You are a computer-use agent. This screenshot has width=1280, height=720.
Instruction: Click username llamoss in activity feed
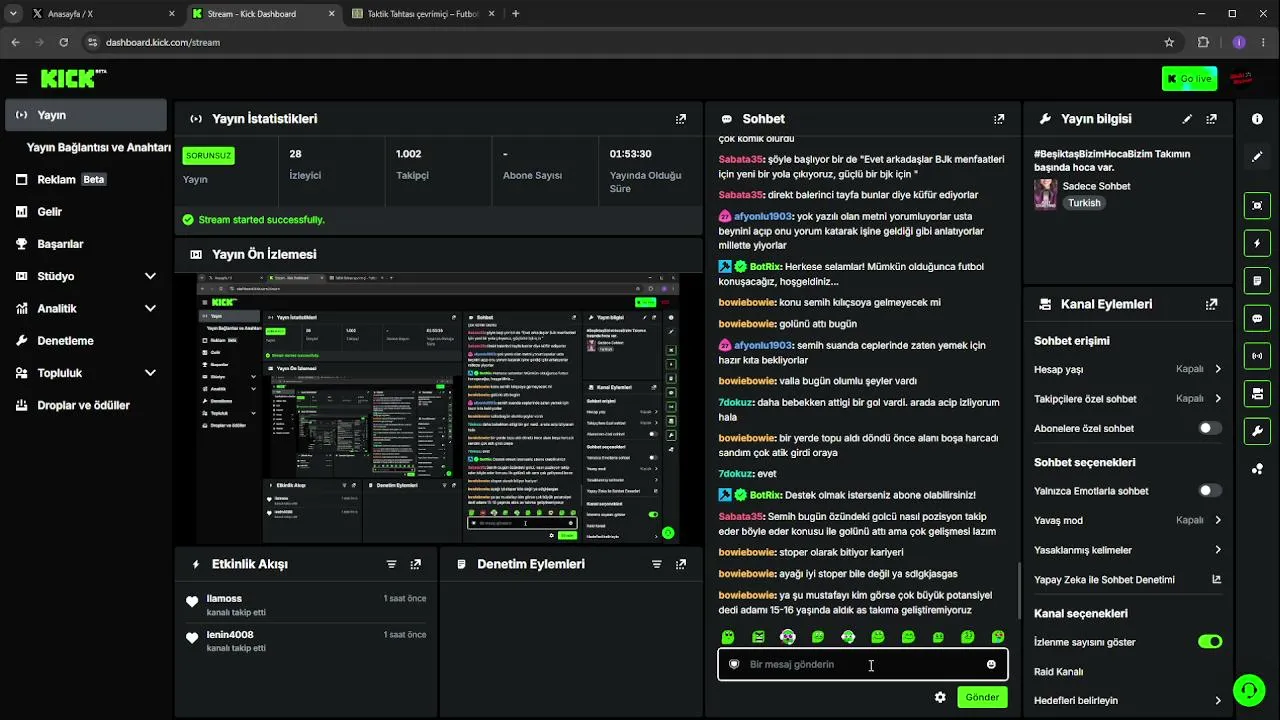coord(224,599)
